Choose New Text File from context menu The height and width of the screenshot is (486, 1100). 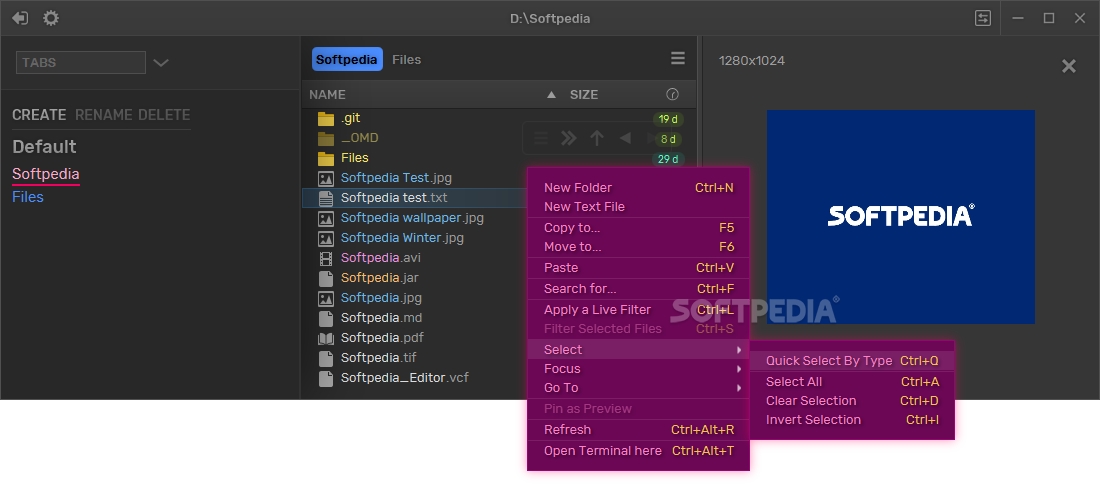coord(638,206)
